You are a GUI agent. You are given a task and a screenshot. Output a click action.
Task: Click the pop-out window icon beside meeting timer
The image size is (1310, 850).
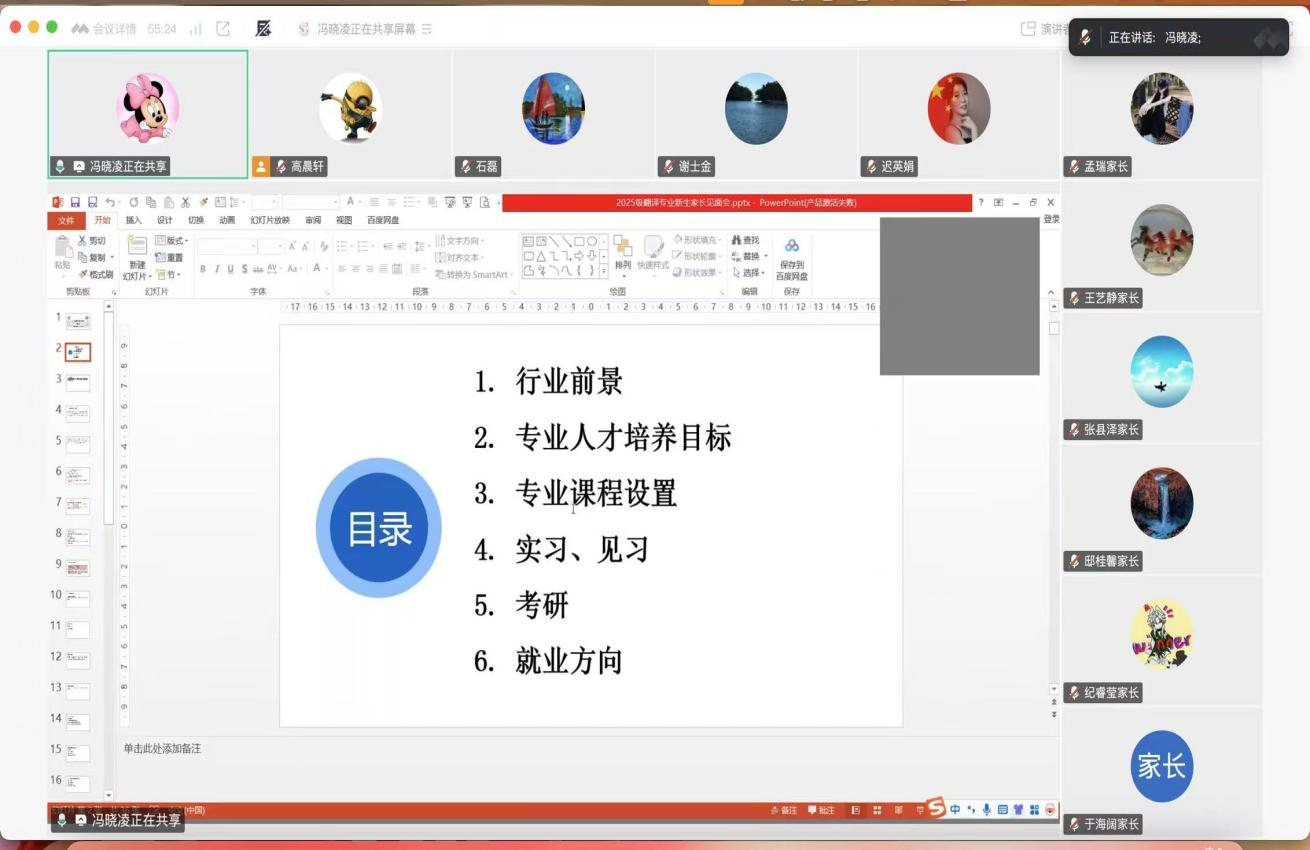223,29
